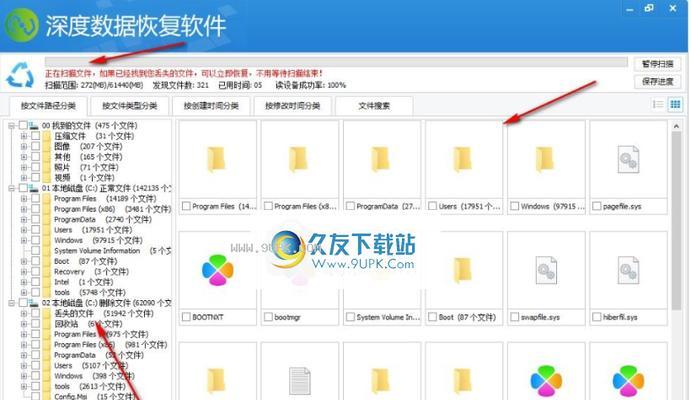Click the application logo icon

click(x=22, y=25)
